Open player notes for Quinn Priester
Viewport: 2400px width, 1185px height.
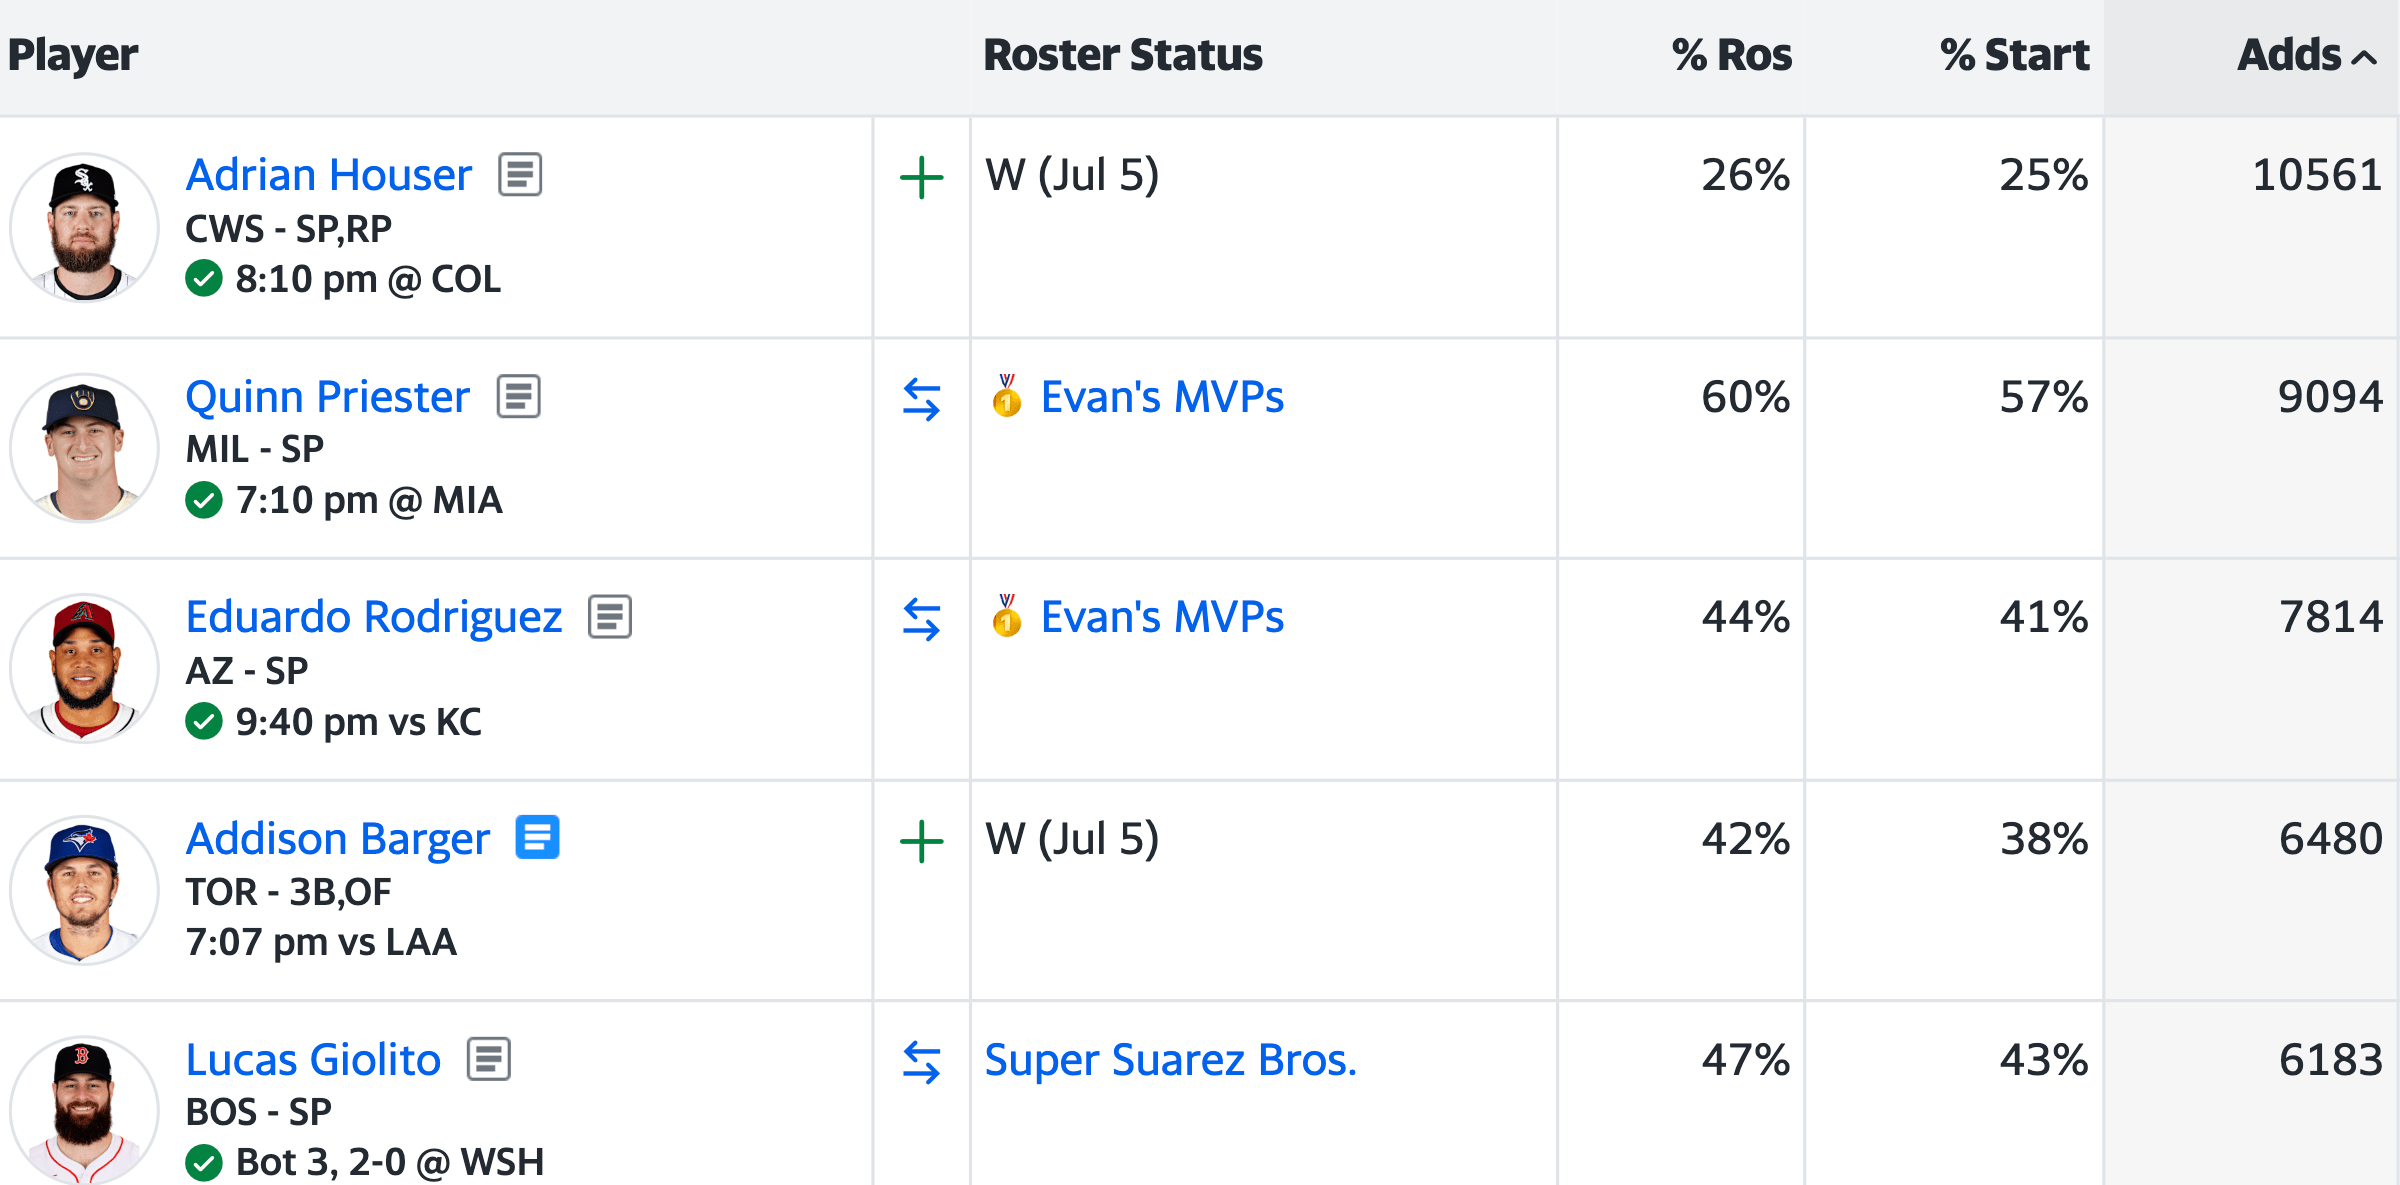[x=519, y=397]
